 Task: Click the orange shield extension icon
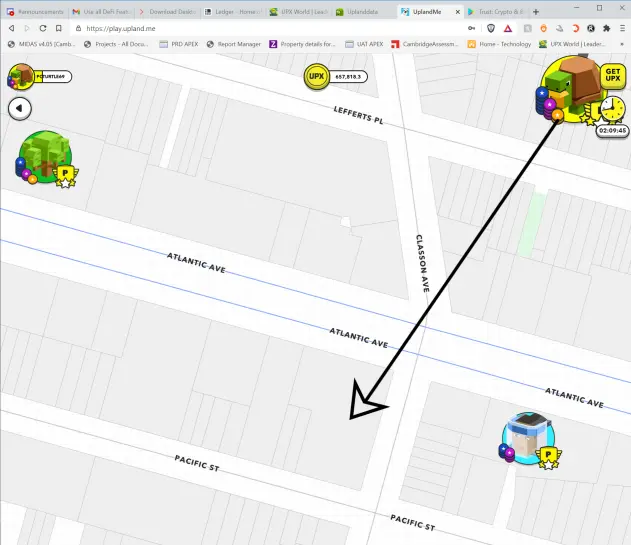click(x=544, y=28)
